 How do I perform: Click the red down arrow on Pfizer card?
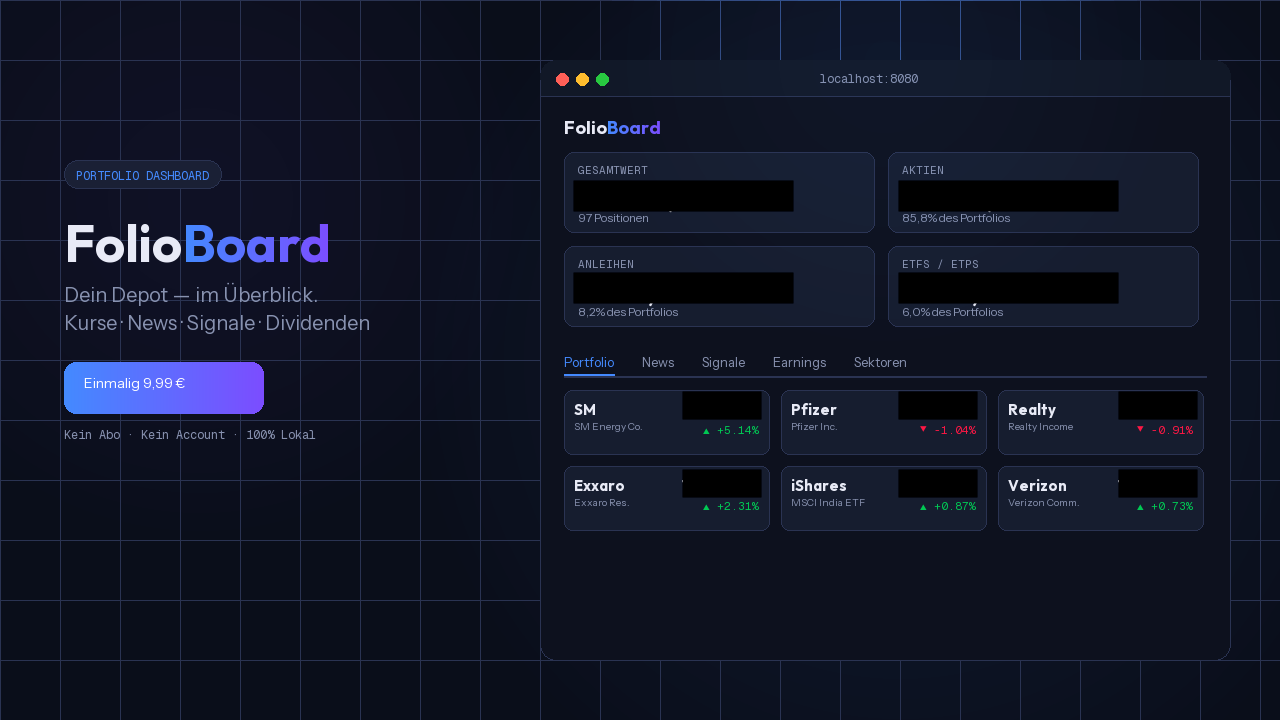(922, 431)
